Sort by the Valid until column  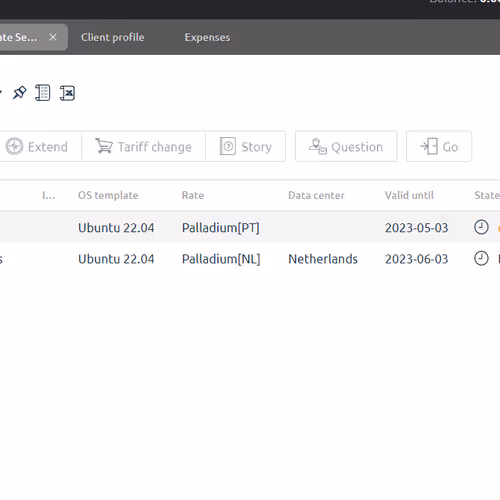coord(409,195)
